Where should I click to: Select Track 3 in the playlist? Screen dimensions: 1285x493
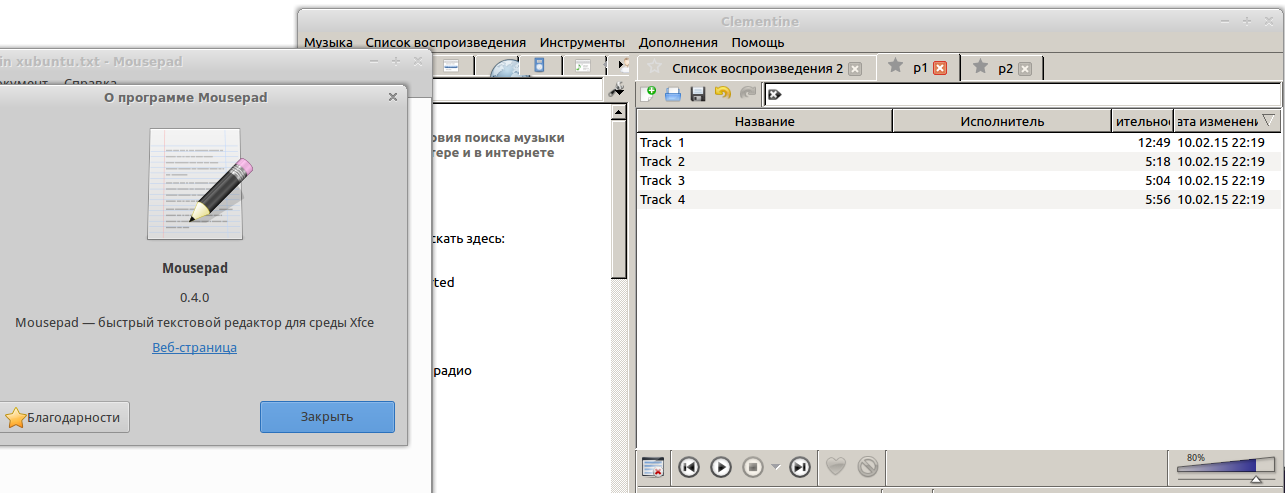pos(663,181)
